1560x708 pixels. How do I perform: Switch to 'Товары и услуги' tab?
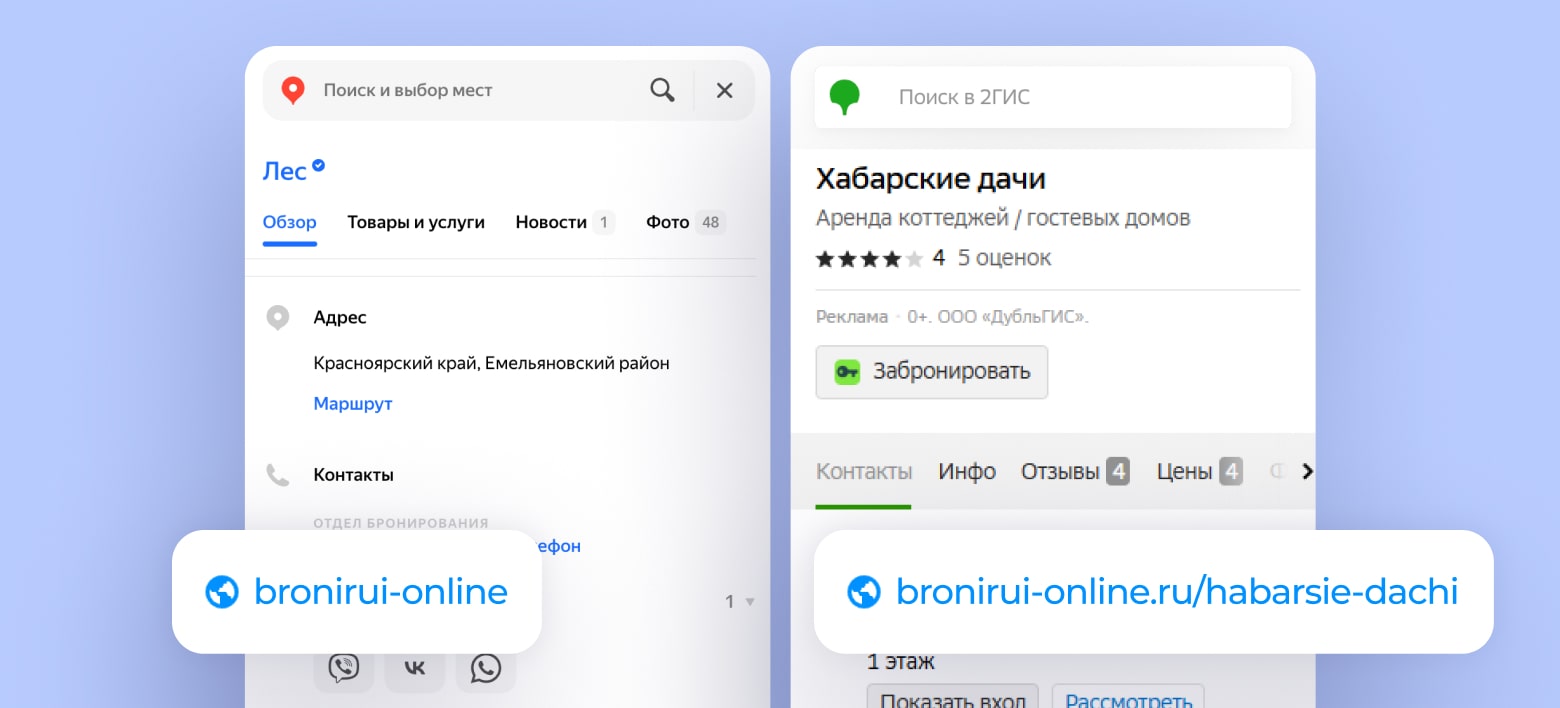pos(416,222)
